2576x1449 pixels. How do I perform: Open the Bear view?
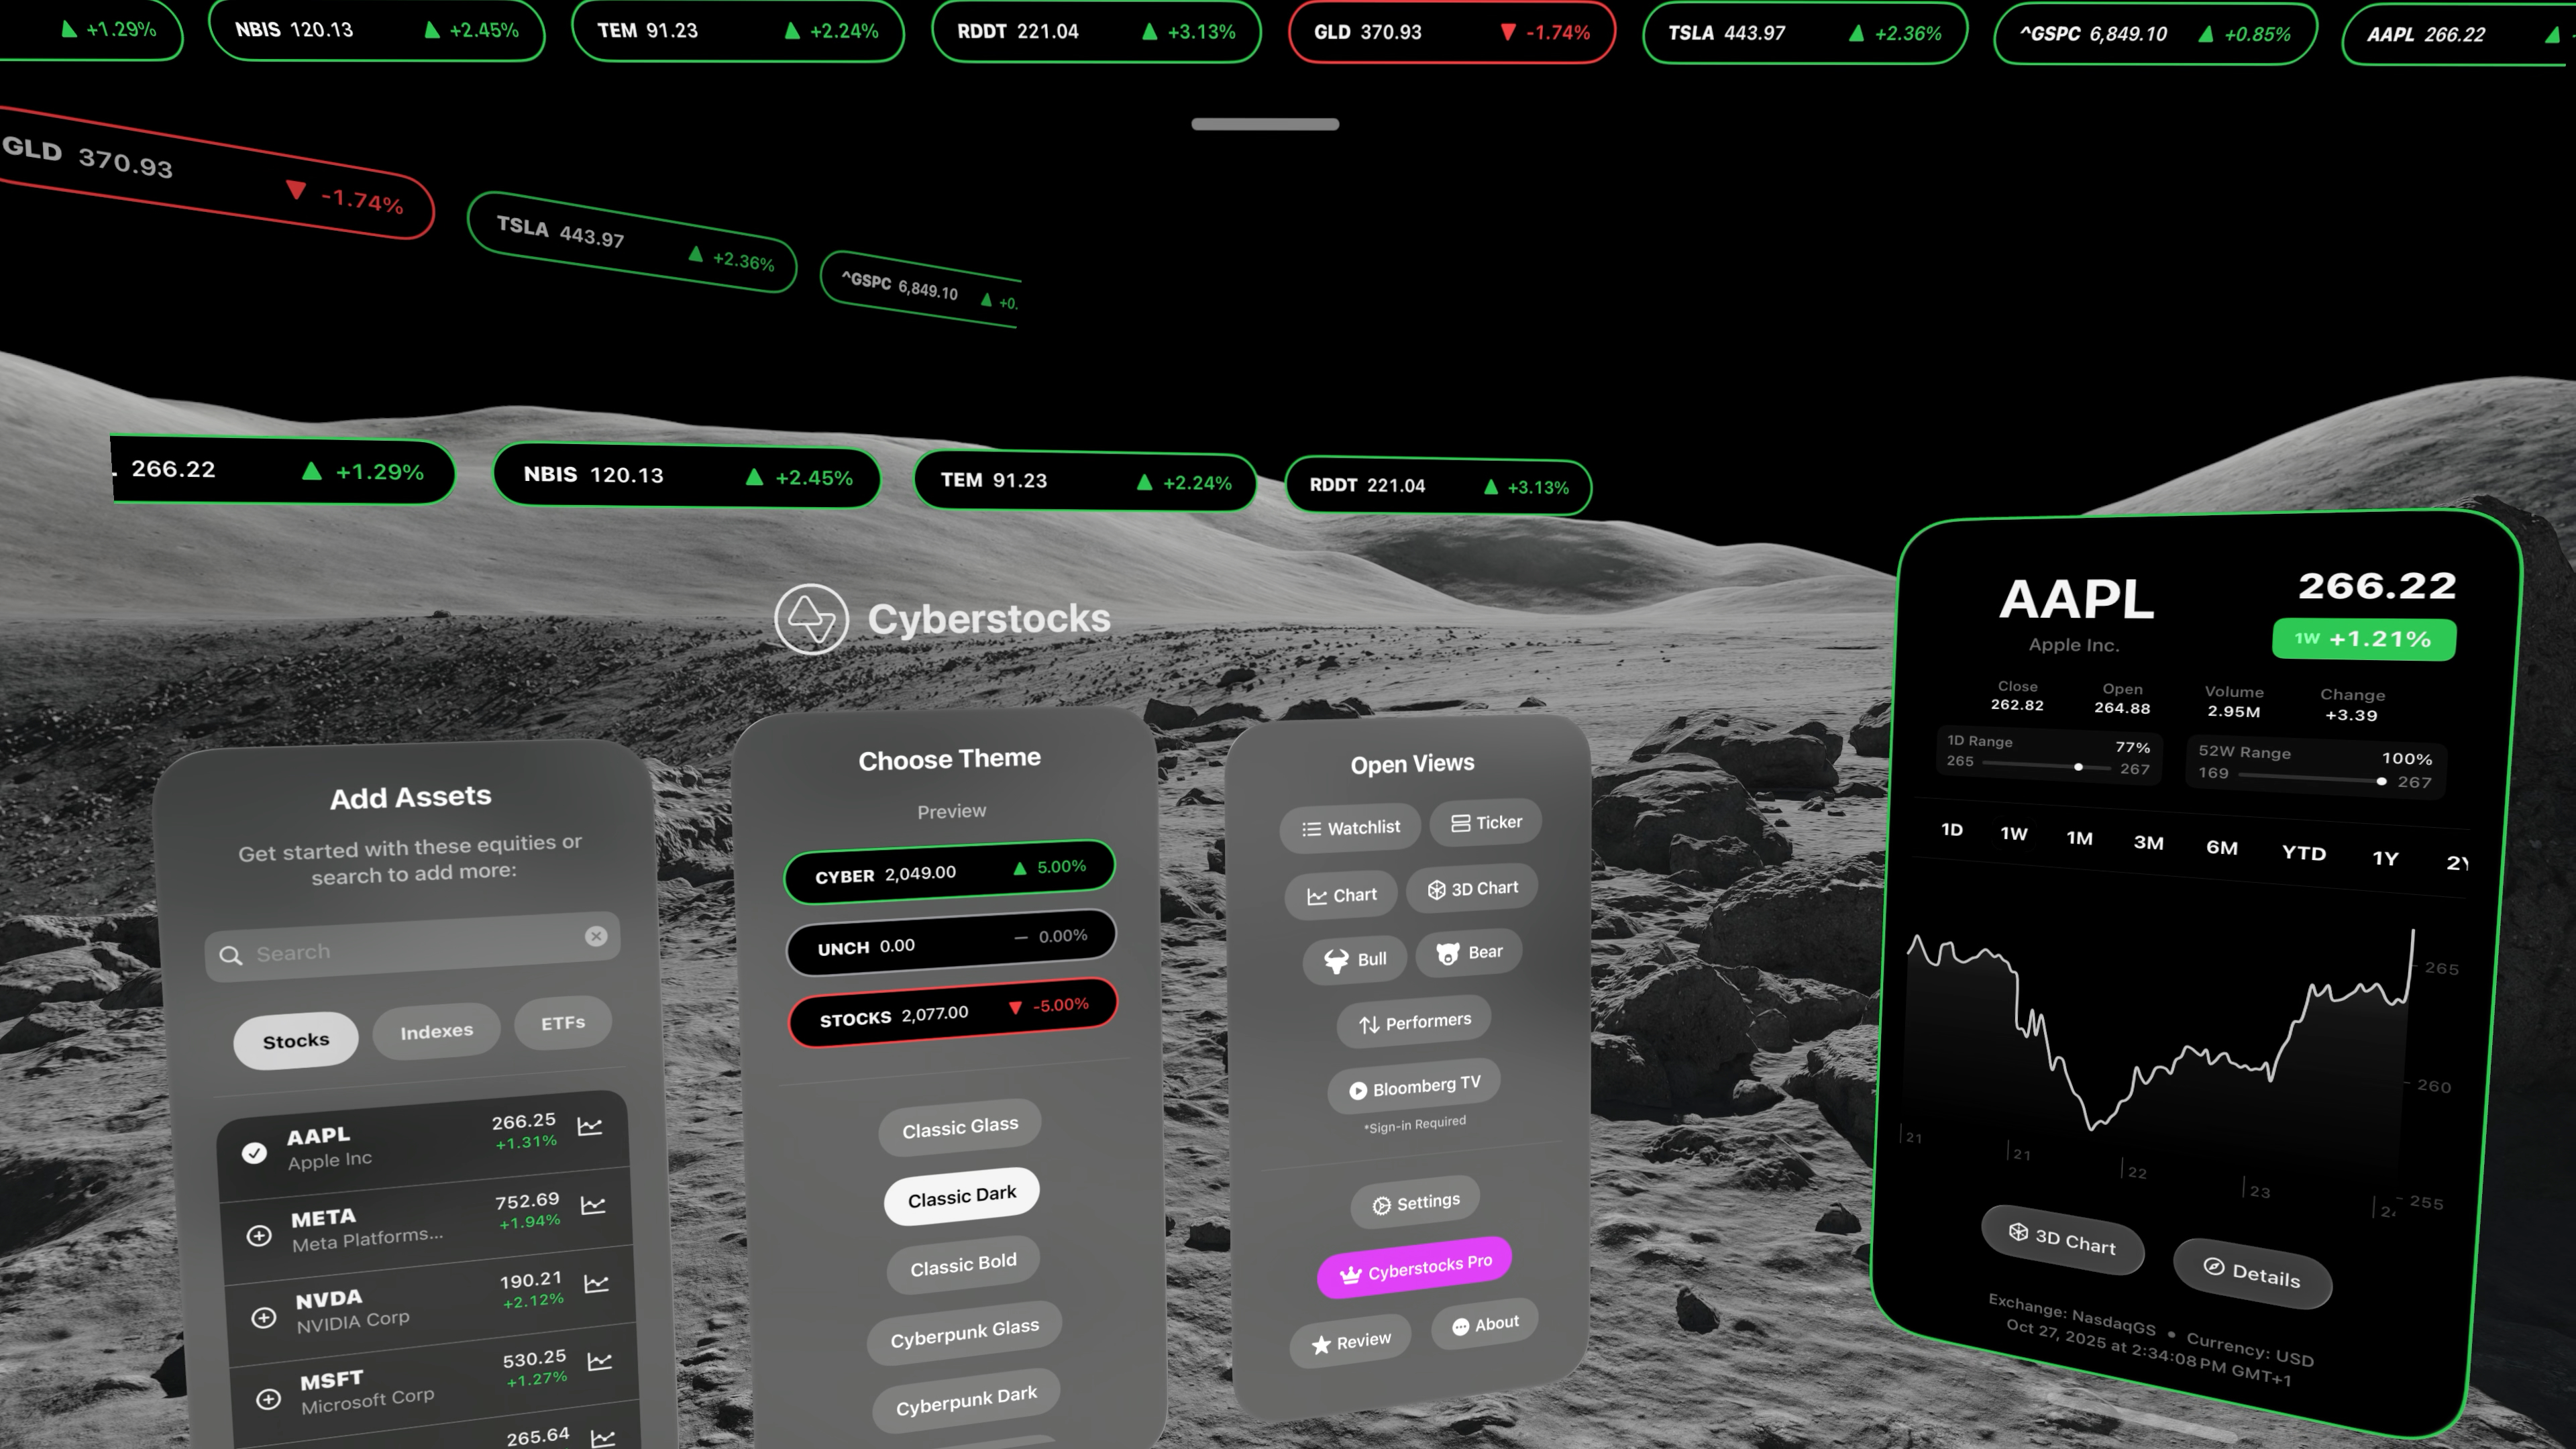pyautogui.click(x=1469, y=953)
